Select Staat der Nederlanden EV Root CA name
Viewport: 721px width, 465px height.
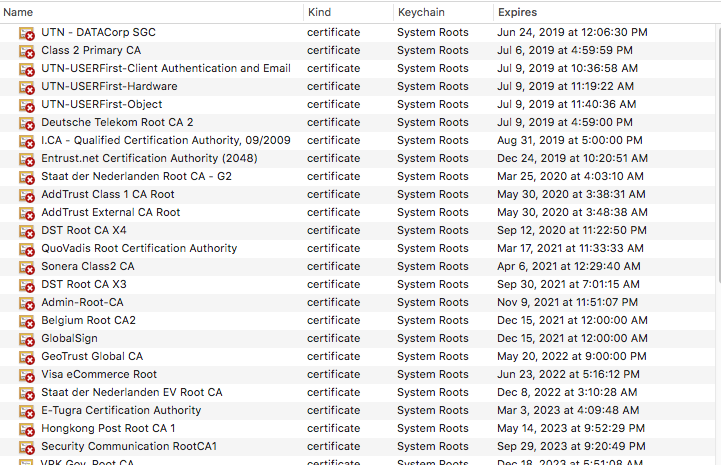click(132, 392)
